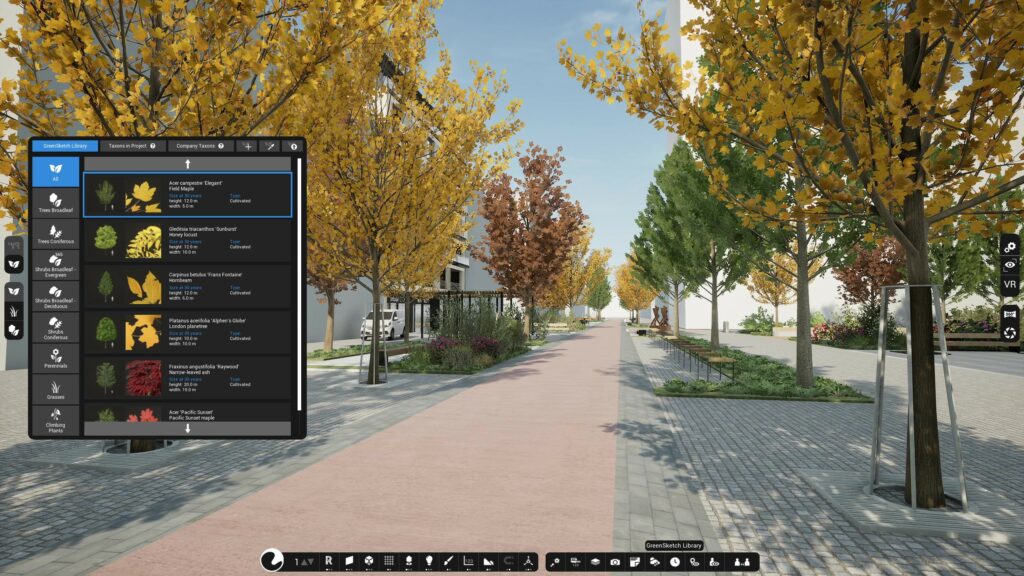Open the info icon in library panel
Screen dimensions: 1024x576
(294, 146)
